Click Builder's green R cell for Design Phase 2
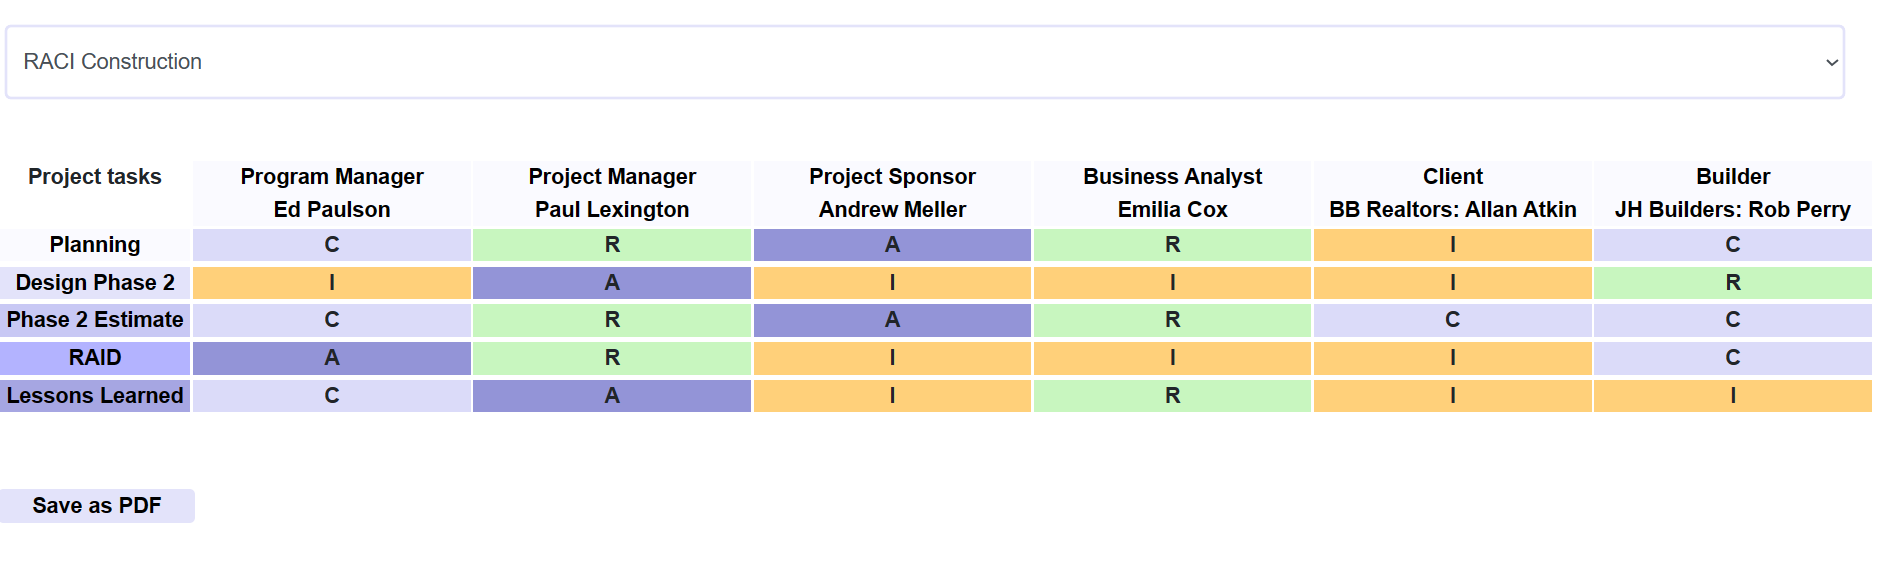Viewport: 1885px width, 580px height. point(1732,283)
